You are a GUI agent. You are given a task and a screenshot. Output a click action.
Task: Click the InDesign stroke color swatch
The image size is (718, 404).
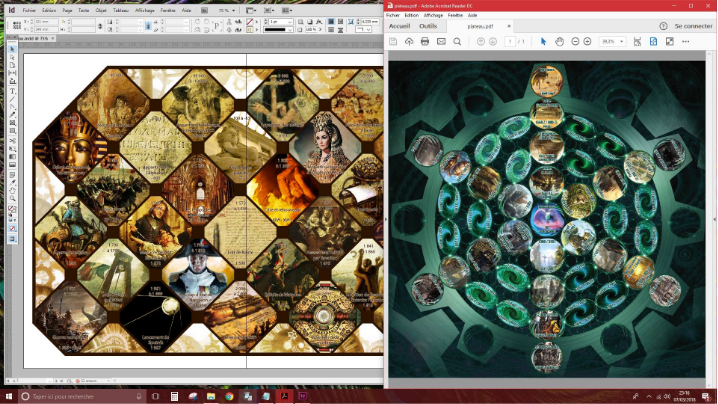click(x=250, y=29)
